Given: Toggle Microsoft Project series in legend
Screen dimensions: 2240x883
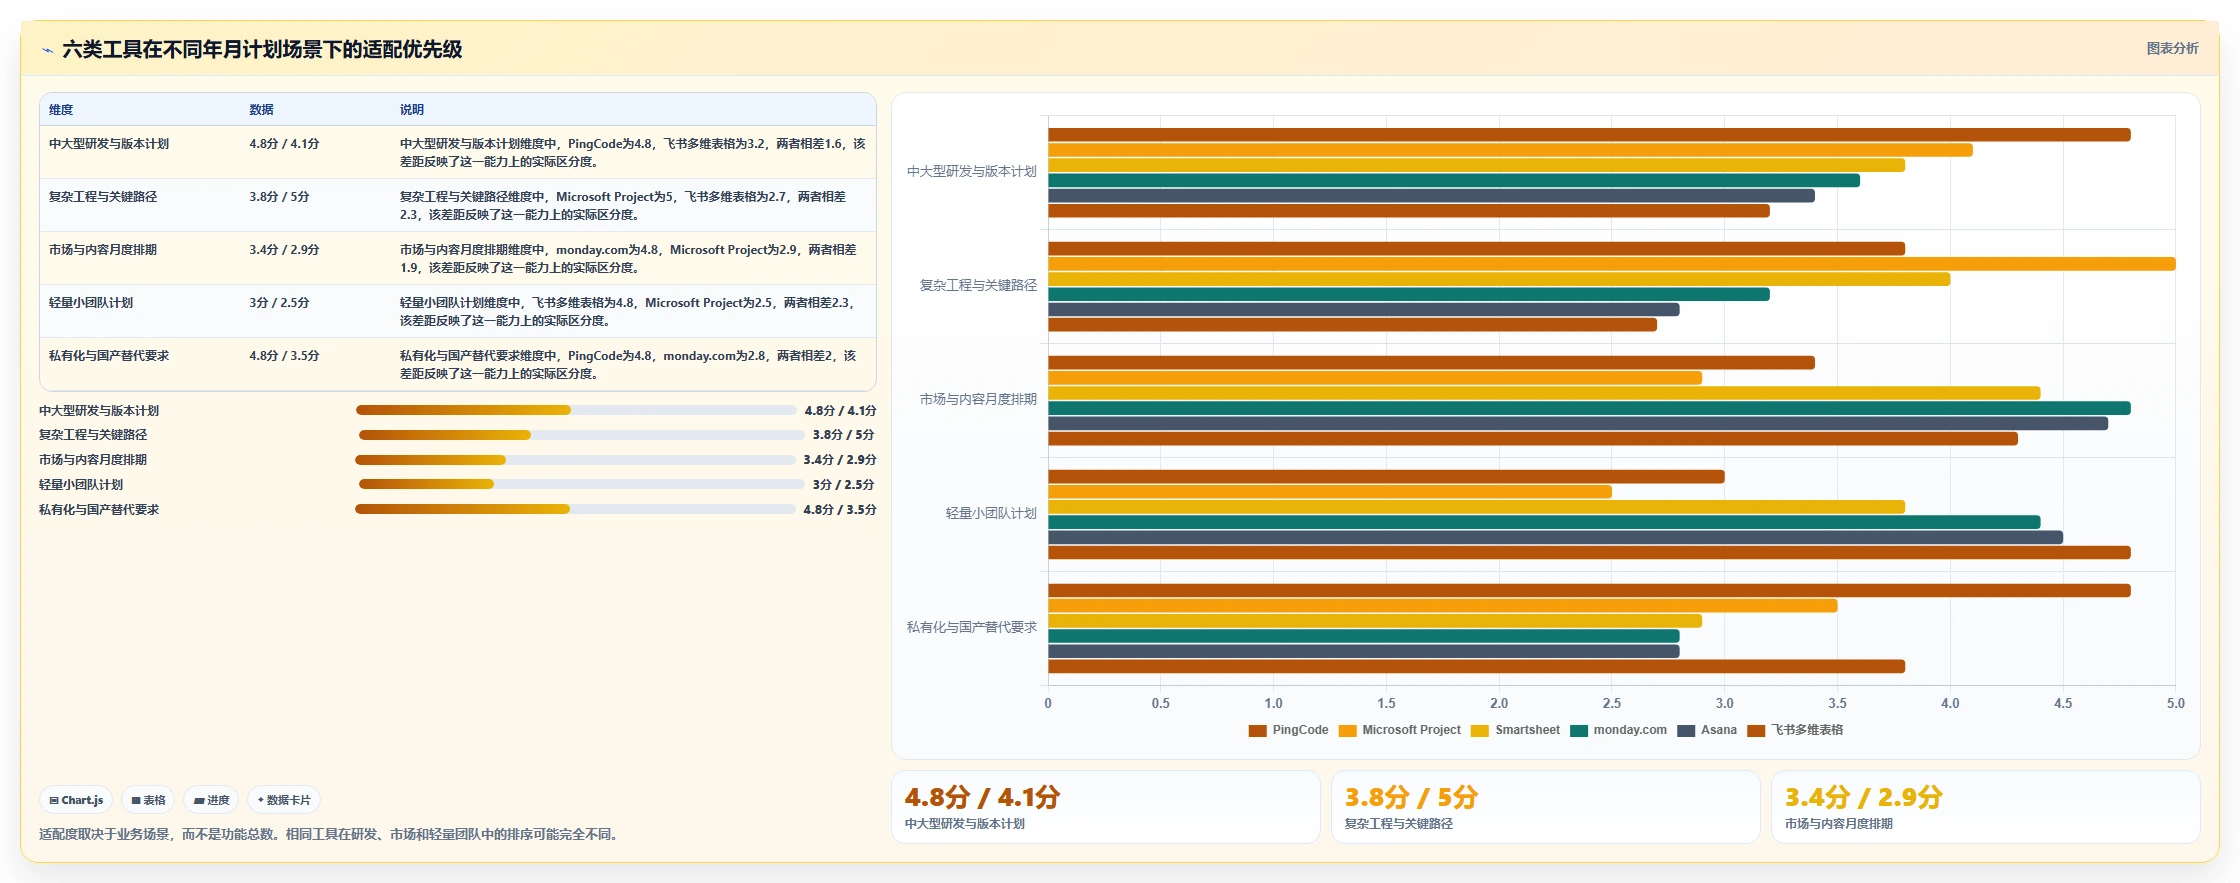Looking at the screenshot, I should (x=1399, y=730).
